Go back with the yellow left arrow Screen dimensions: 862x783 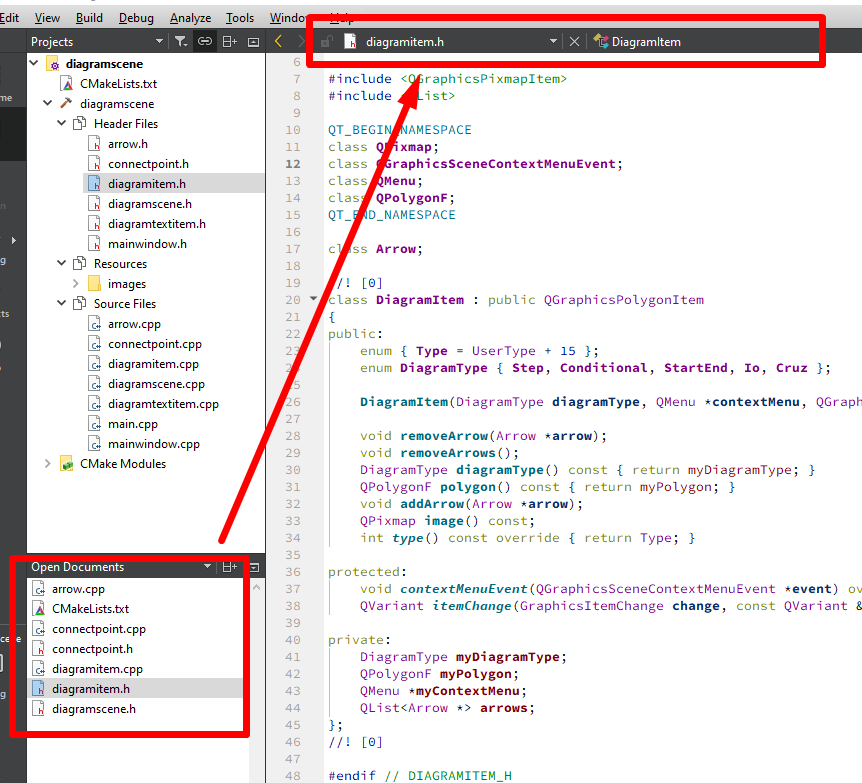pos(279,42)
